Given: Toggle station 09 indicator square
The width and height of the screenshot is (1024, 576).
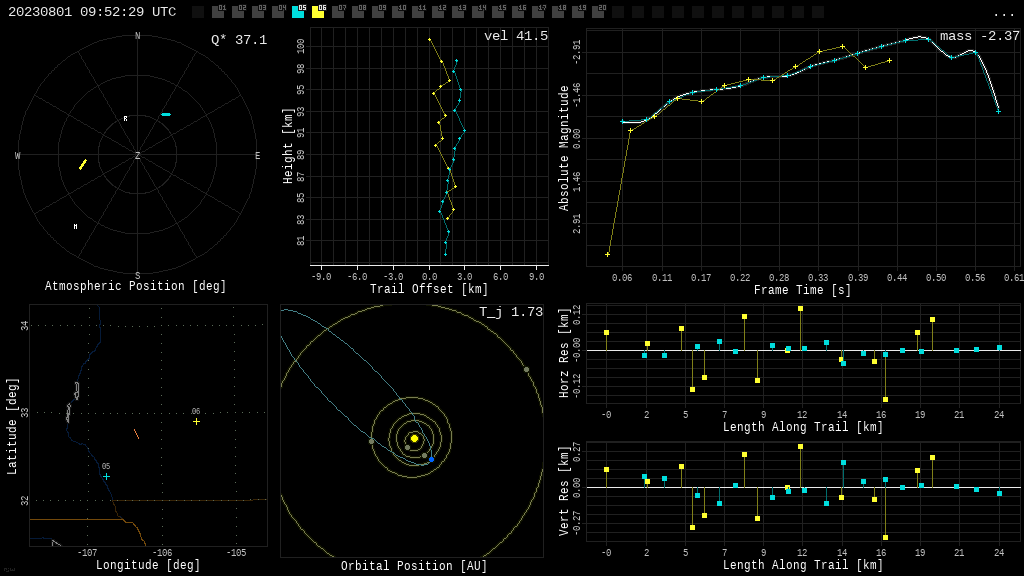Looking at the screenshot, I should point(379,12).
